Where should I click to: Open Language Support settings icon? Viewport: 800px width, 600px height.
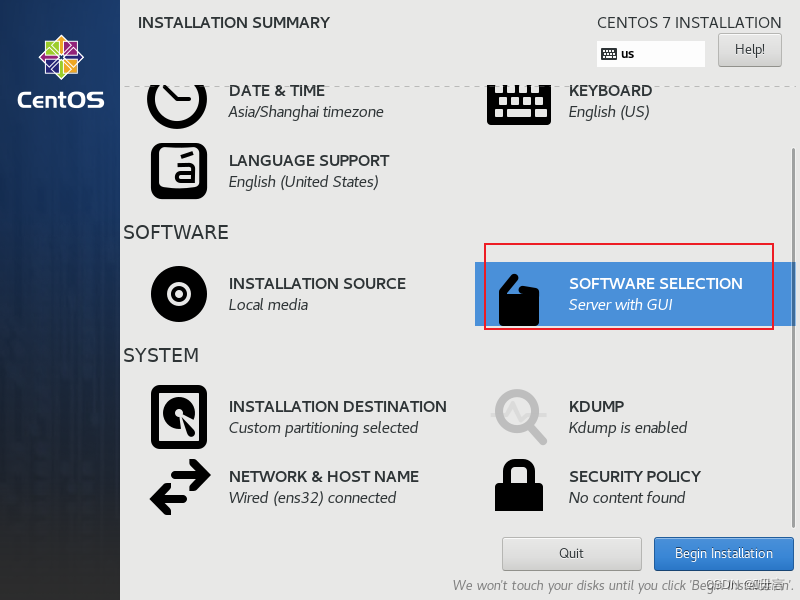178,171
